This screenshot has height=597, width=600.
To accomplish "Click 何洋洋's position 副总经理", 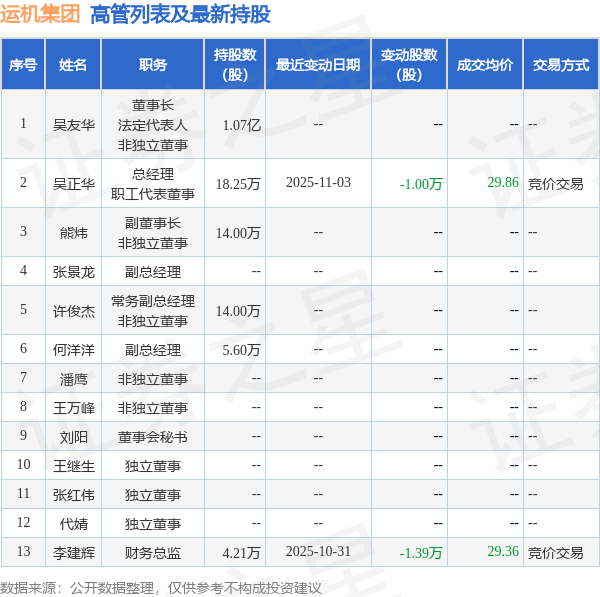I will pos(153,350).
